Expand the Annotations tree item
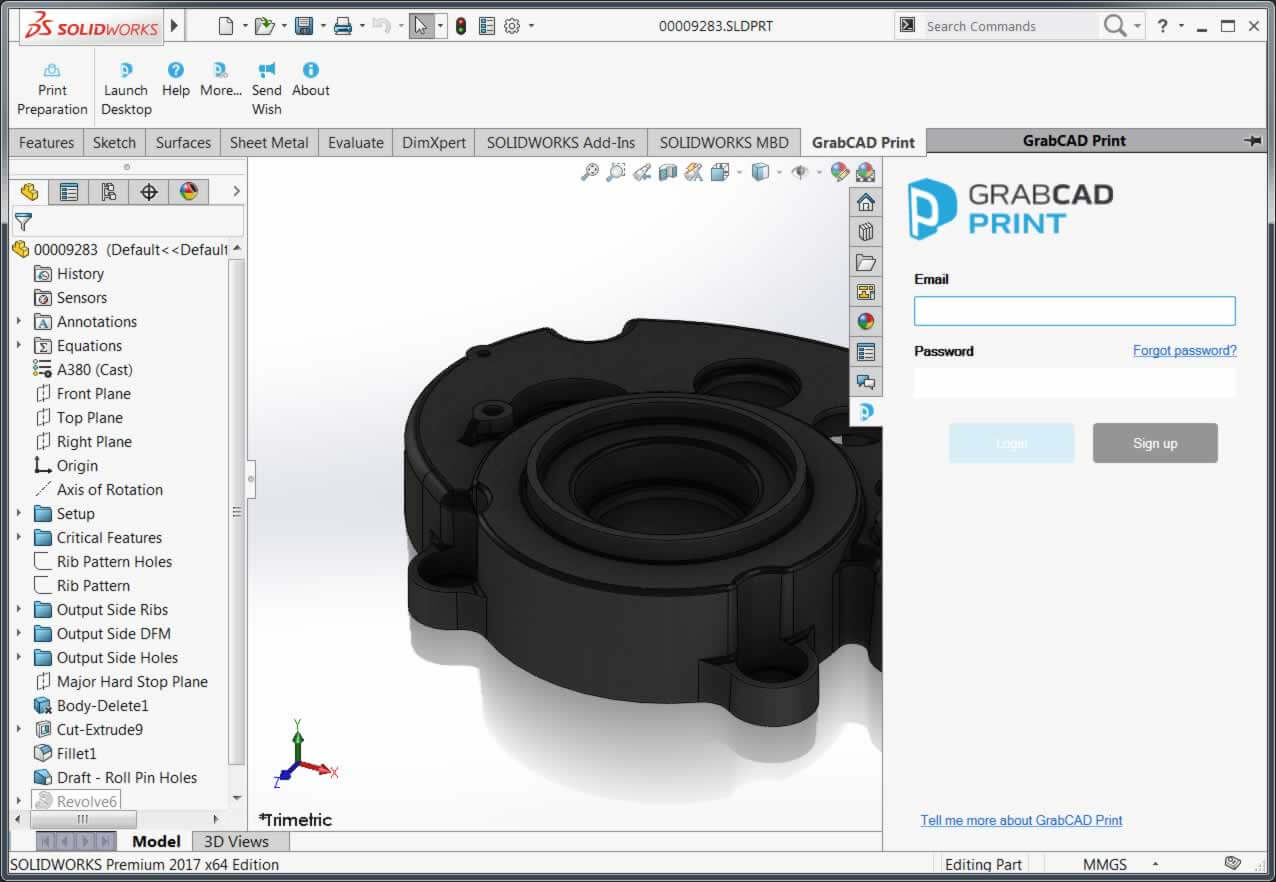The width and height of the screenshot is (1276, 882). 18,321
